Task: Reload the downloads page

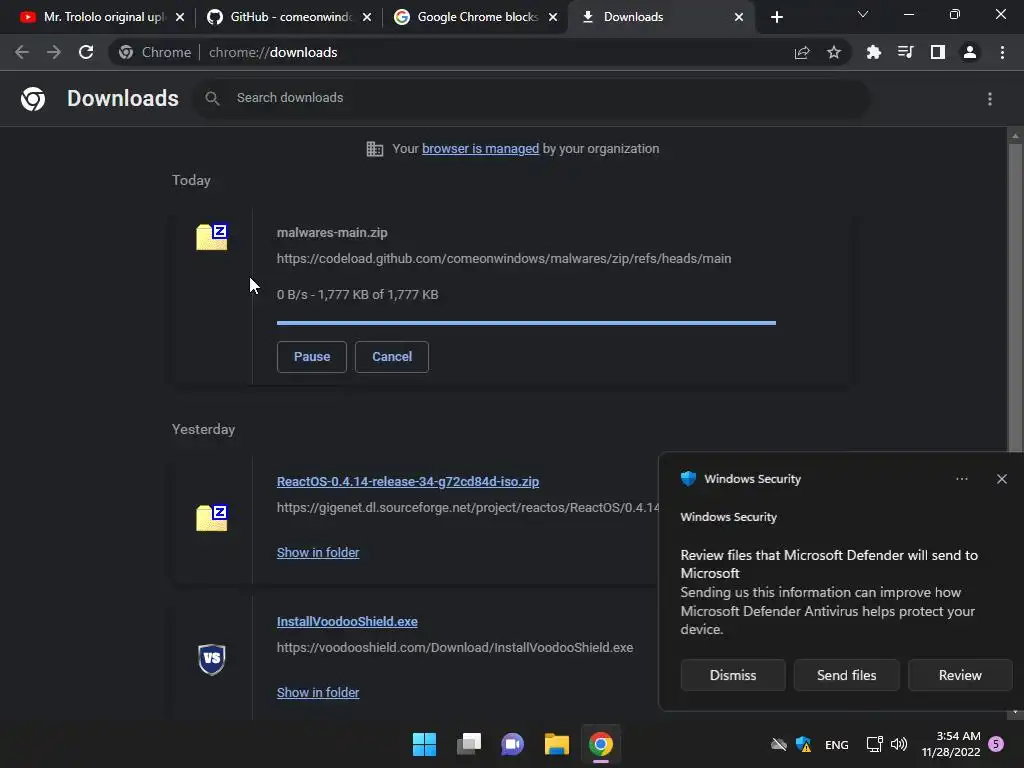Action: 86,52
